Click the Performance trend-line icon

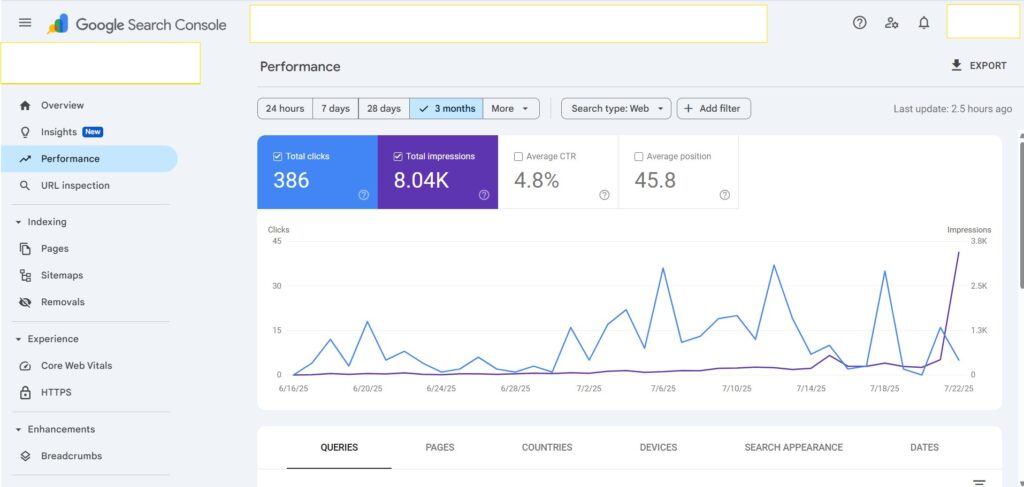pyautogui.click(x=25, y=159)
